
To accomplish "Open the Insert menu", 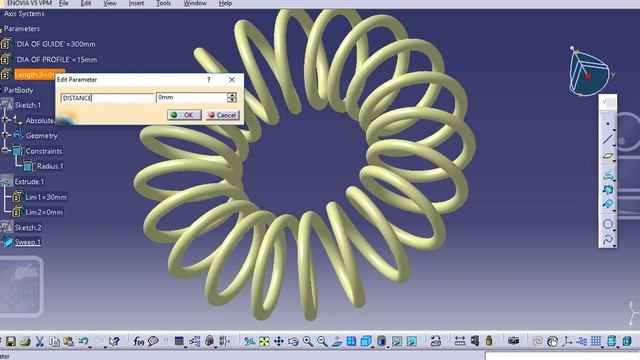I will [136, 3].
